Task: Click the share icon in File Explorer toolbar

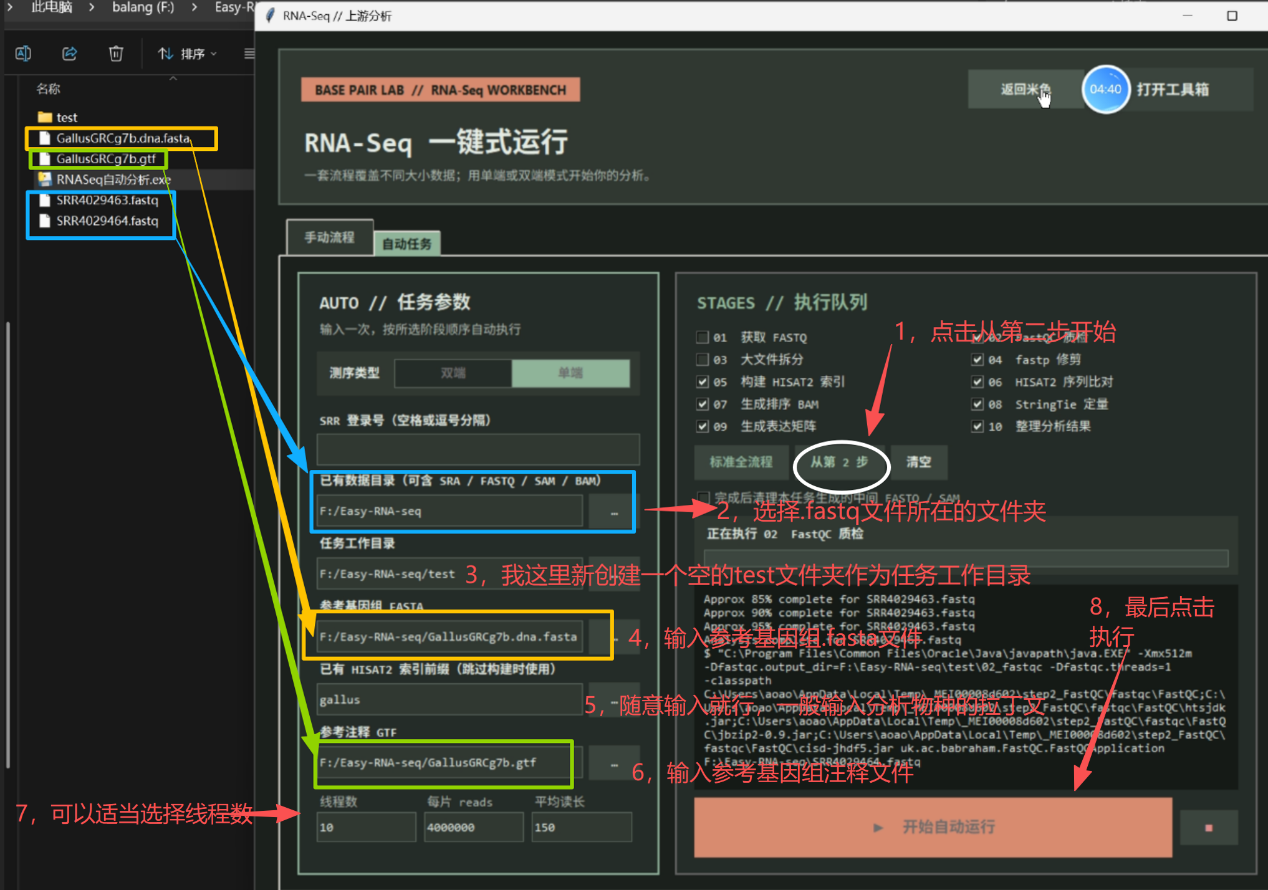Action: tap(70, 54)
